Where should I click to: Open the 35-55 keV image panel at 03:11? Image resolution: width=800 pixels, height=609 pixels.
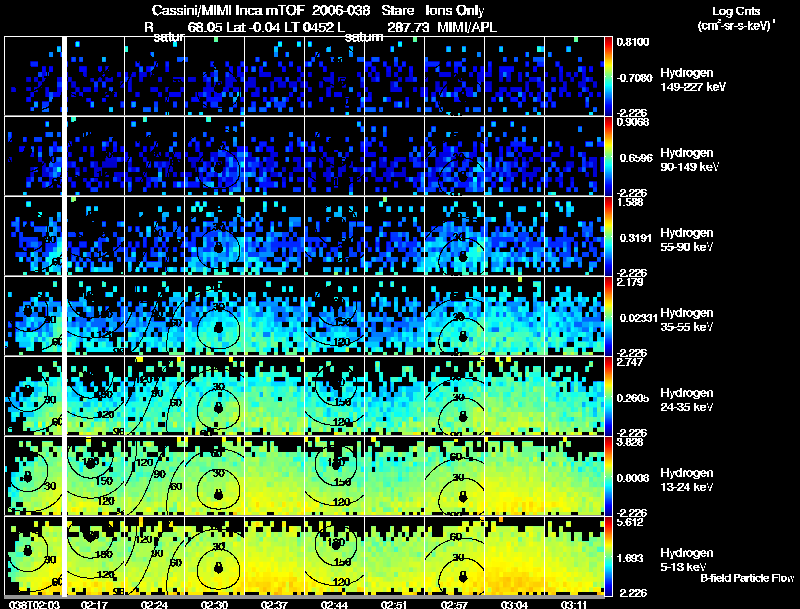pos(574,316)
